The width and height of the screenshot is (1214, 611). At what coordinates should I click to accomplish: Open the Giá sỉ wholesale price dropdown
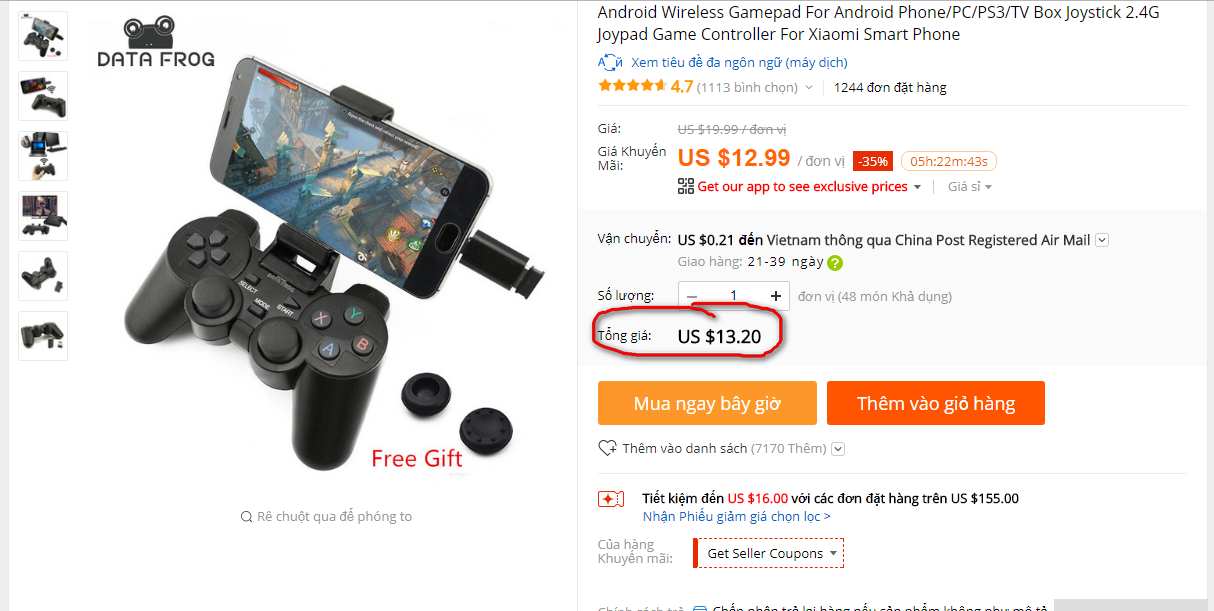coord(970,187)
